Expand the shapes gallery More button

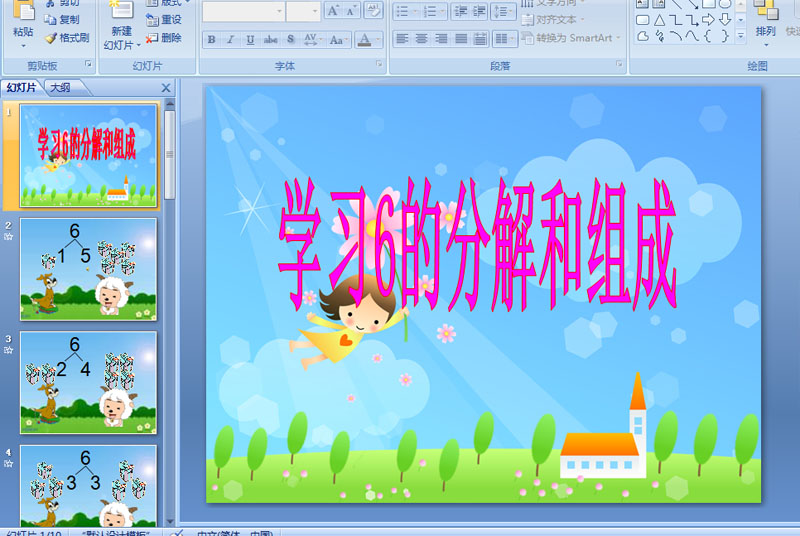click(741, 36)
